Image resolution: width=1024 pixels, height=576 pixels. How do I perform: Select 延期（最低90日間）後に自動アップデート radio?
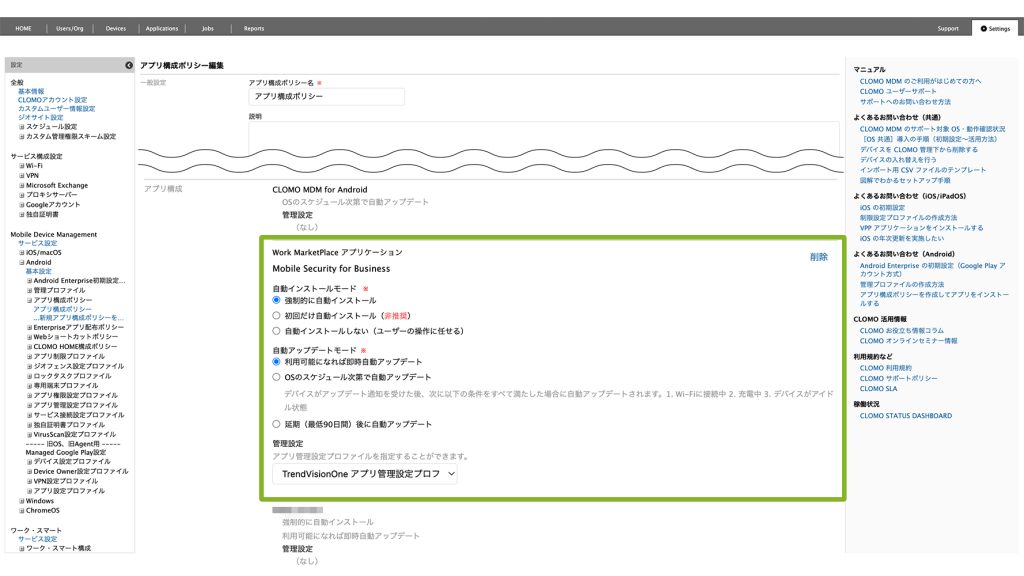click(x=277, y=424)
